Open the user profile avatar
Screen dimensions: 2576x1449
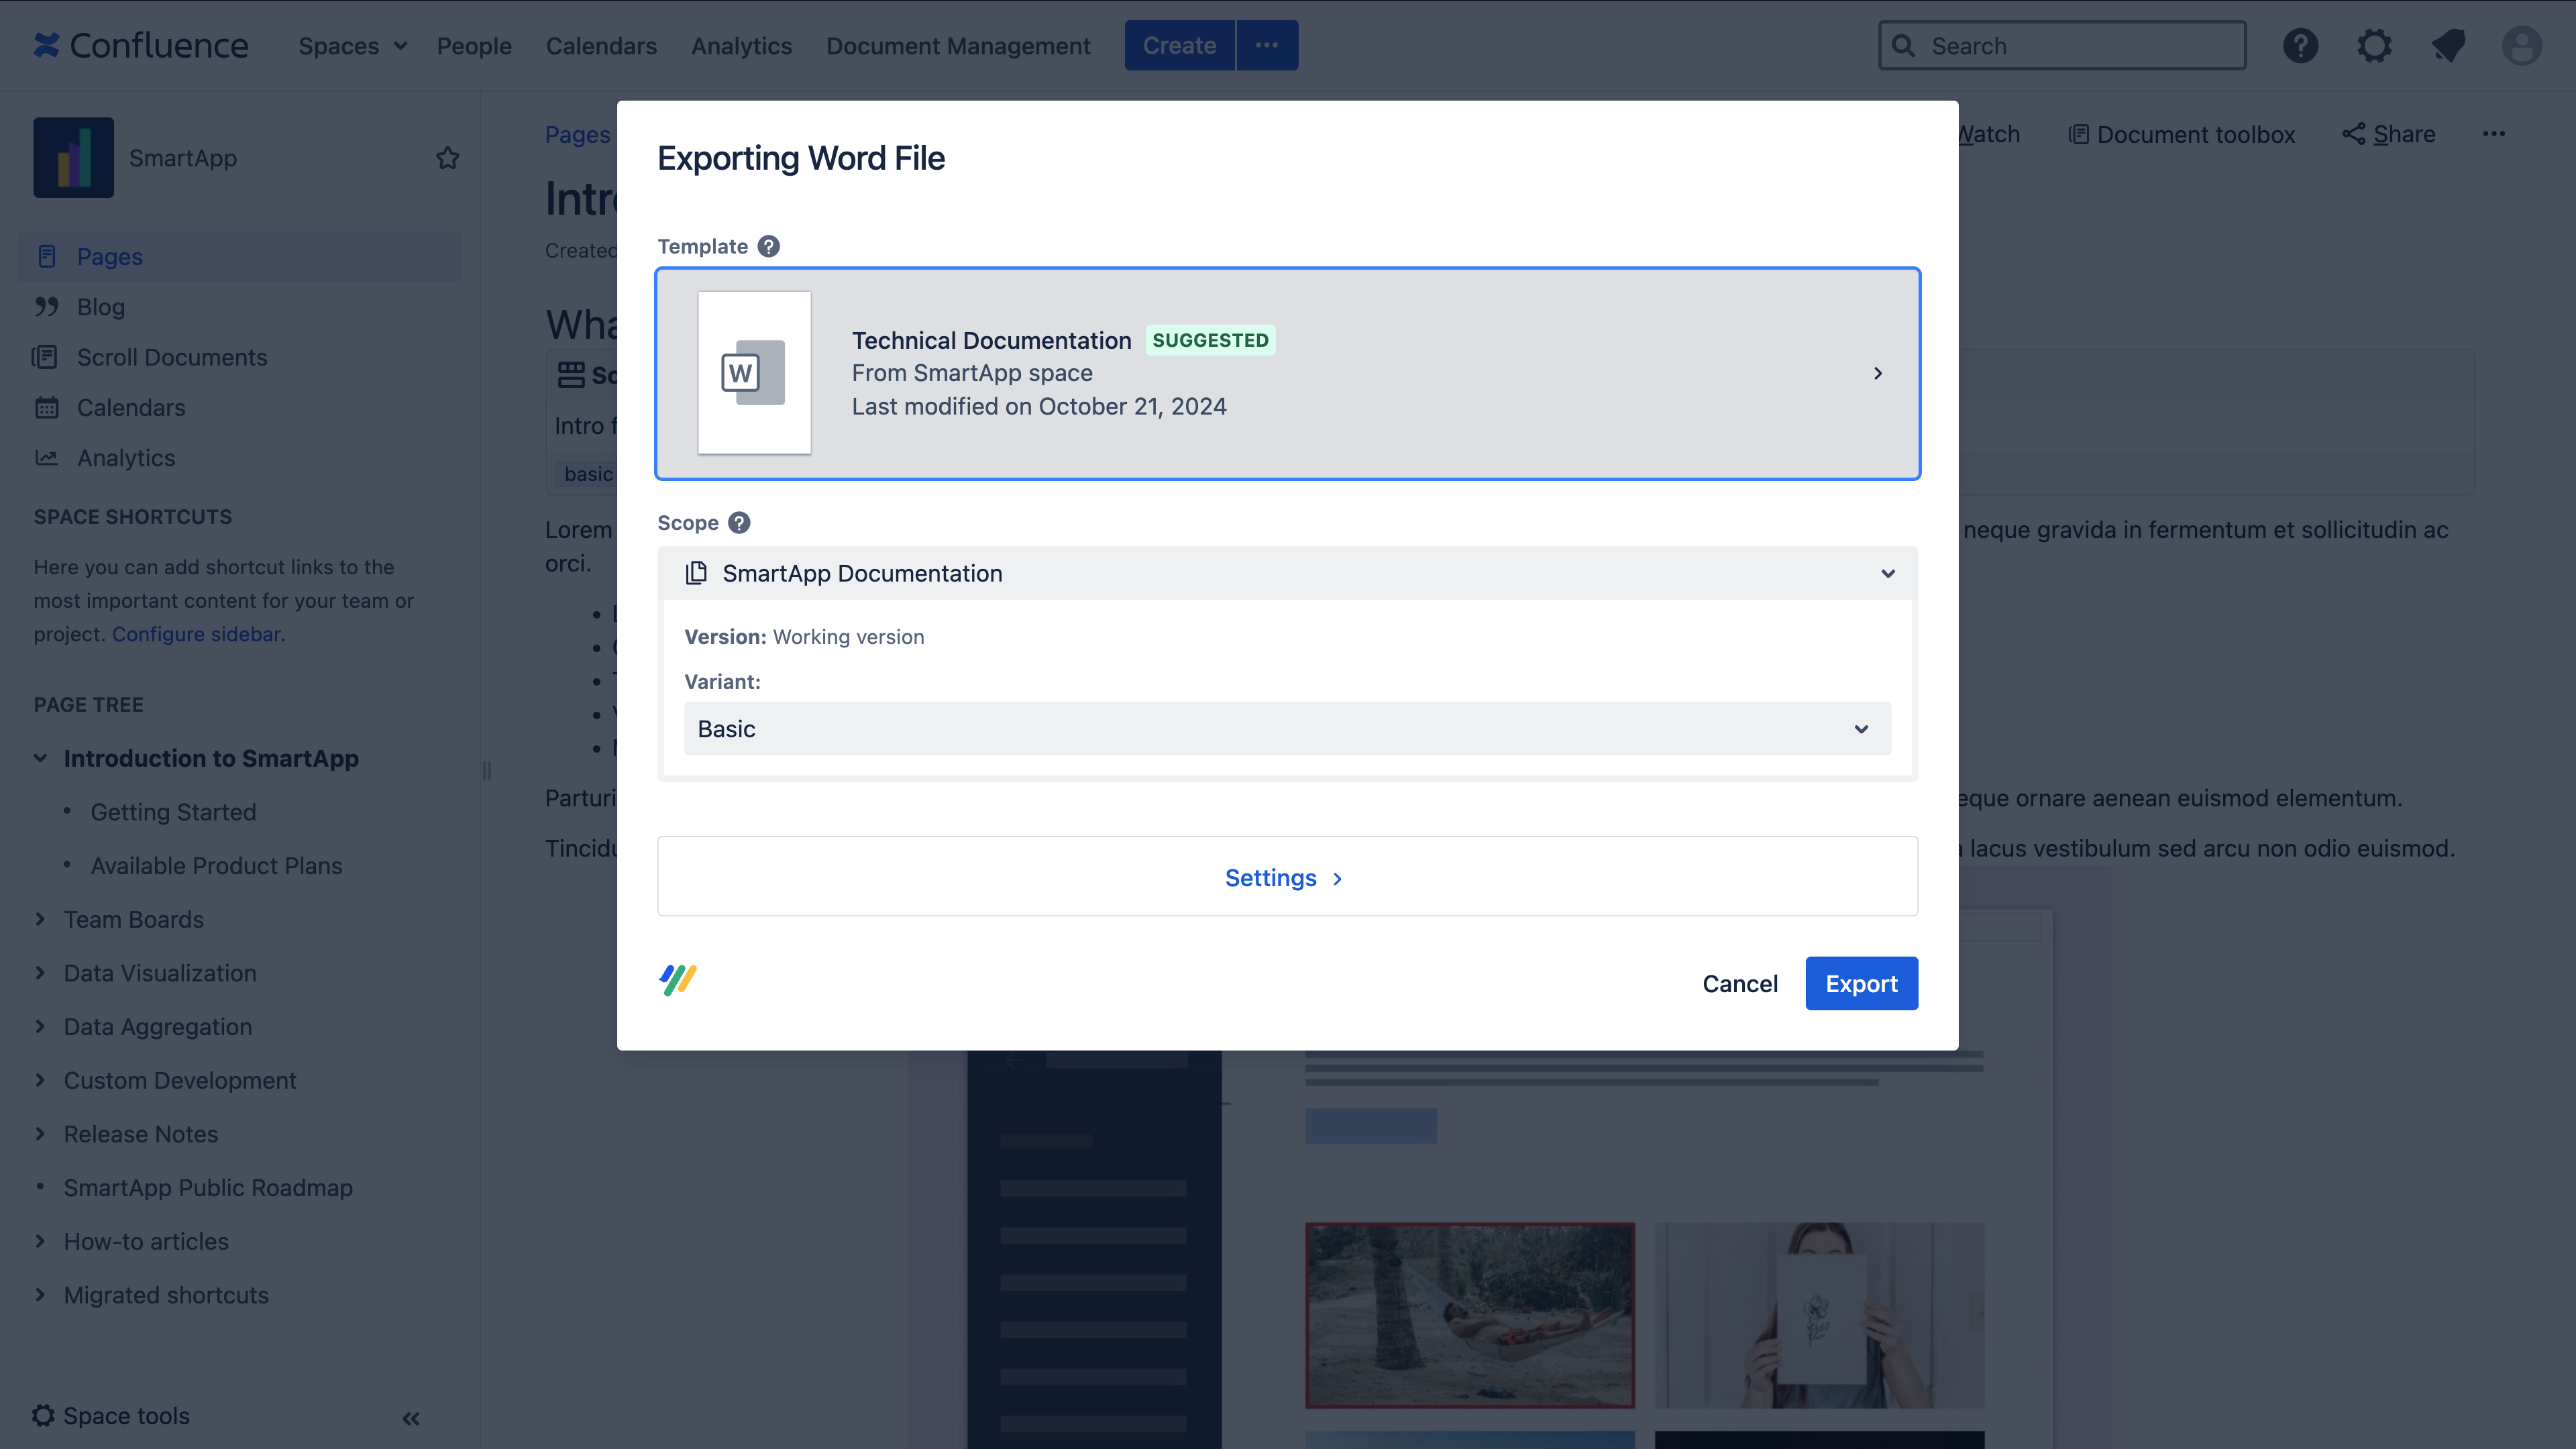tap(2521, 46)
